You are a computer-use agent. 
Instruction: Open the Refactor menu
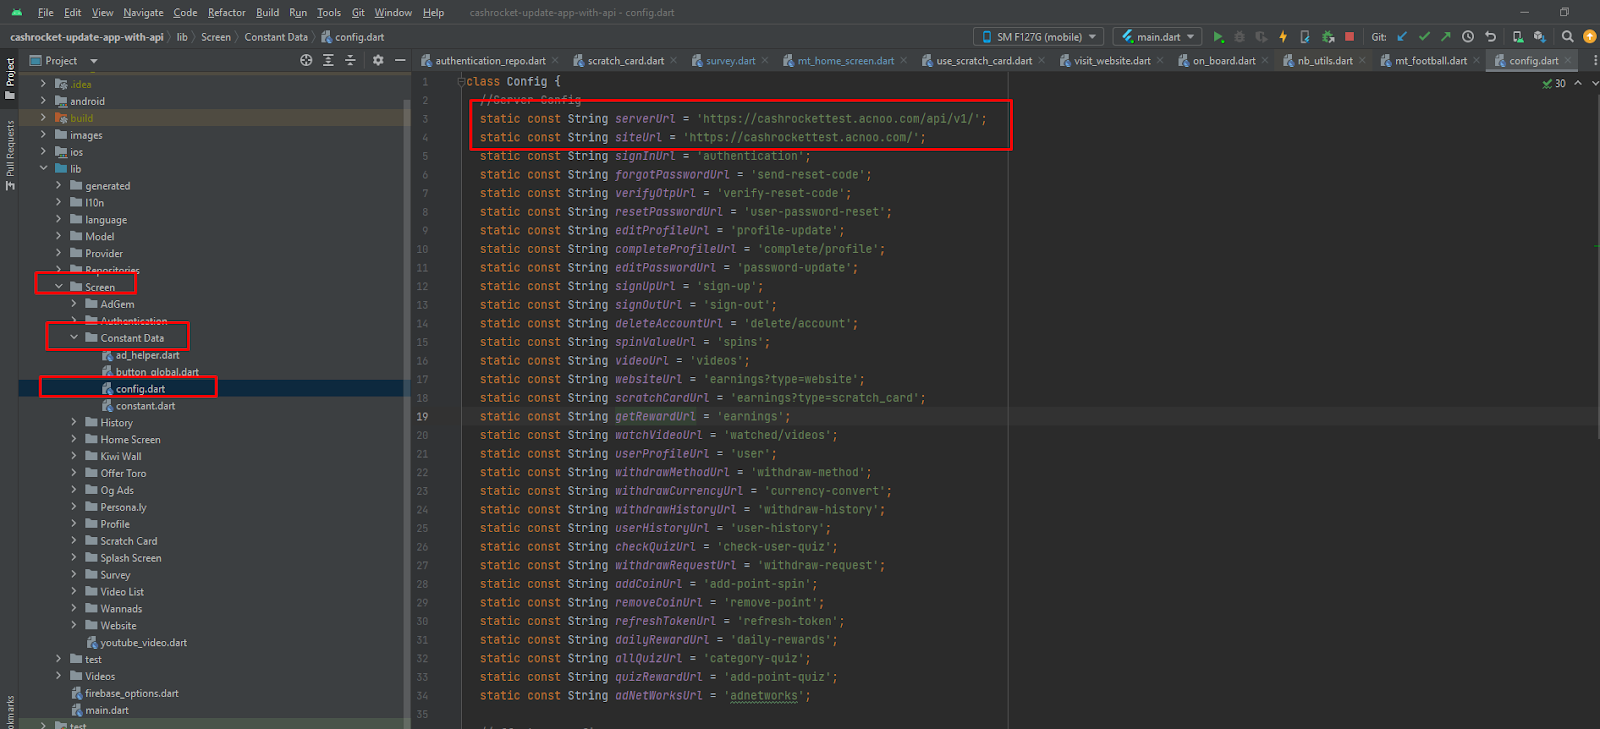point(226,13)
